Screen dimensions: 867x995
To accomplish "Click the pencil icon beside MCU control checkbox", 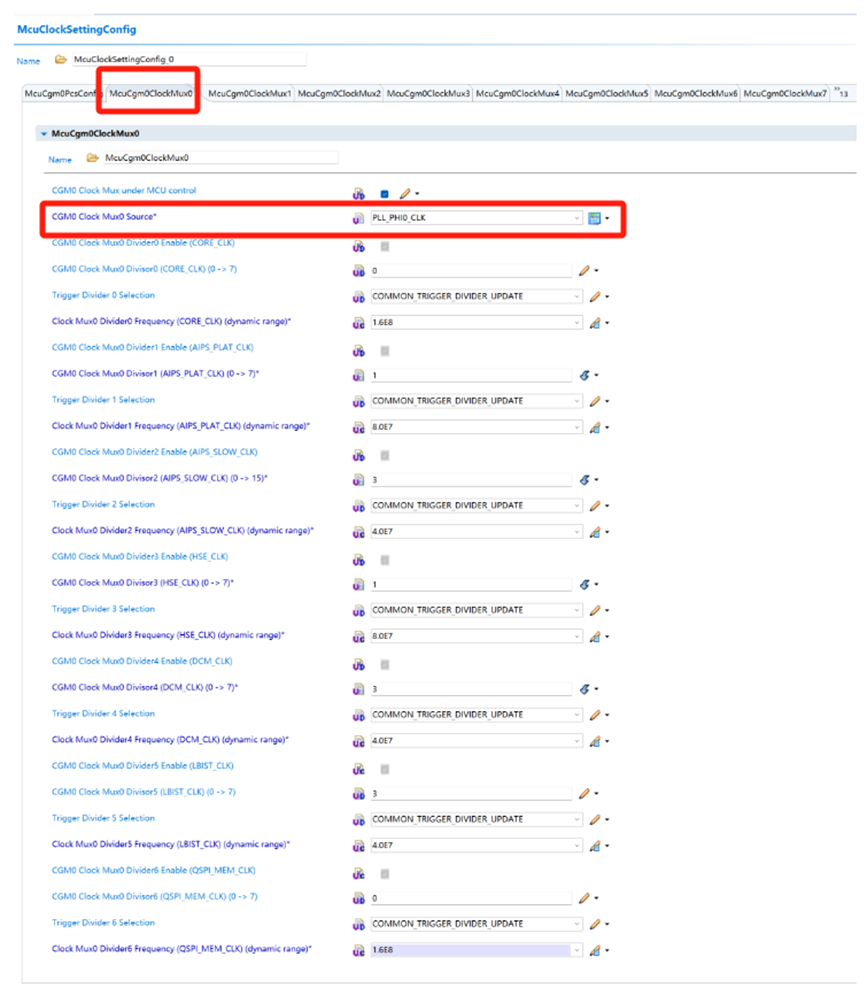I will pyautogui.click(x=404, y=193).
